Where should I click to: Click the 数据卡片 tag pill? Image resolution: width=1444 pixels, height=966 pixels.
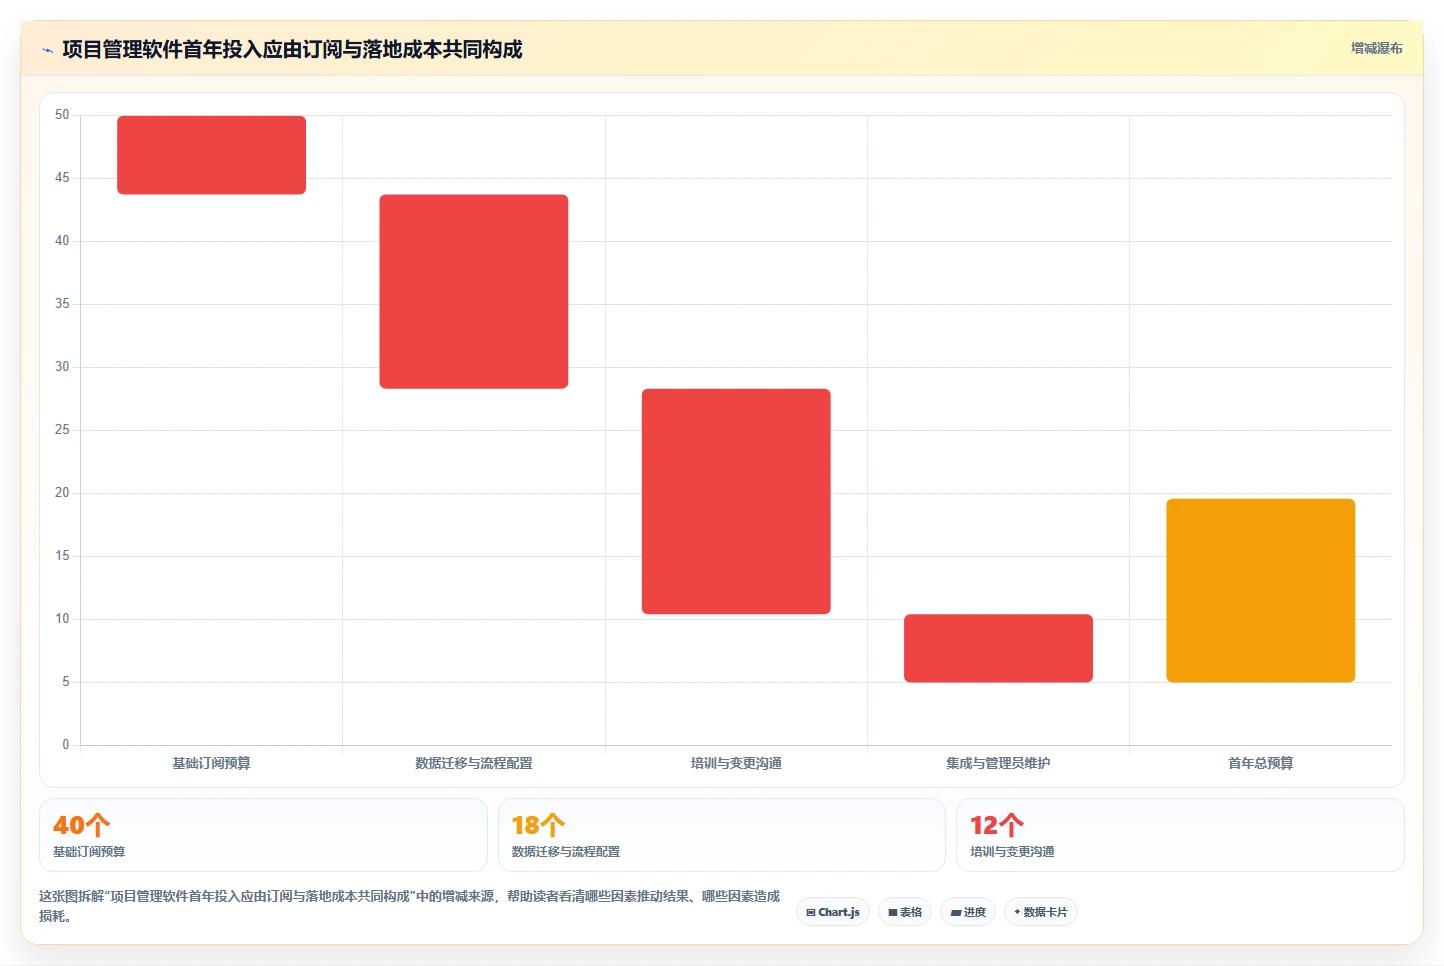1040,912
